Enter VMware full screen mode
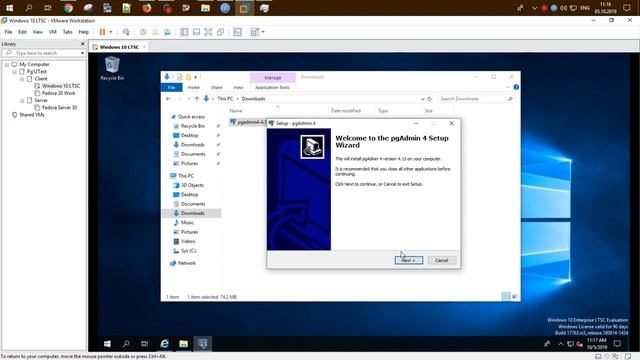The height and width of the screenshot is (360, 640). pyautogui.click(x=208, y=32)
